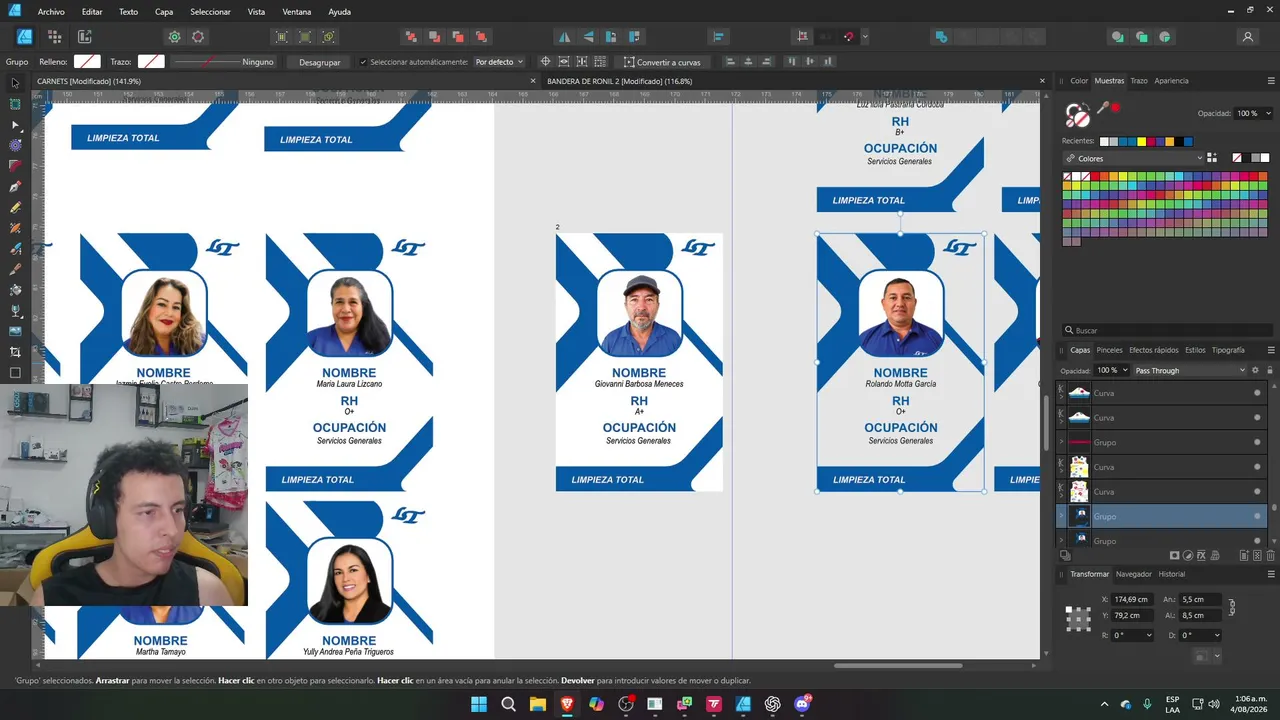1280x720 pixels.
Task: Select the Pen tool
Action: click(x=15, y=187)
